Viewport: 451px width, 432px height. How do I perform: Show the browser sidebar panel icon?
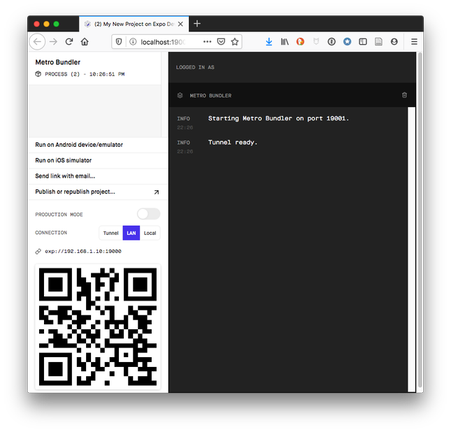pyautogui.click(x=363, y=42)
